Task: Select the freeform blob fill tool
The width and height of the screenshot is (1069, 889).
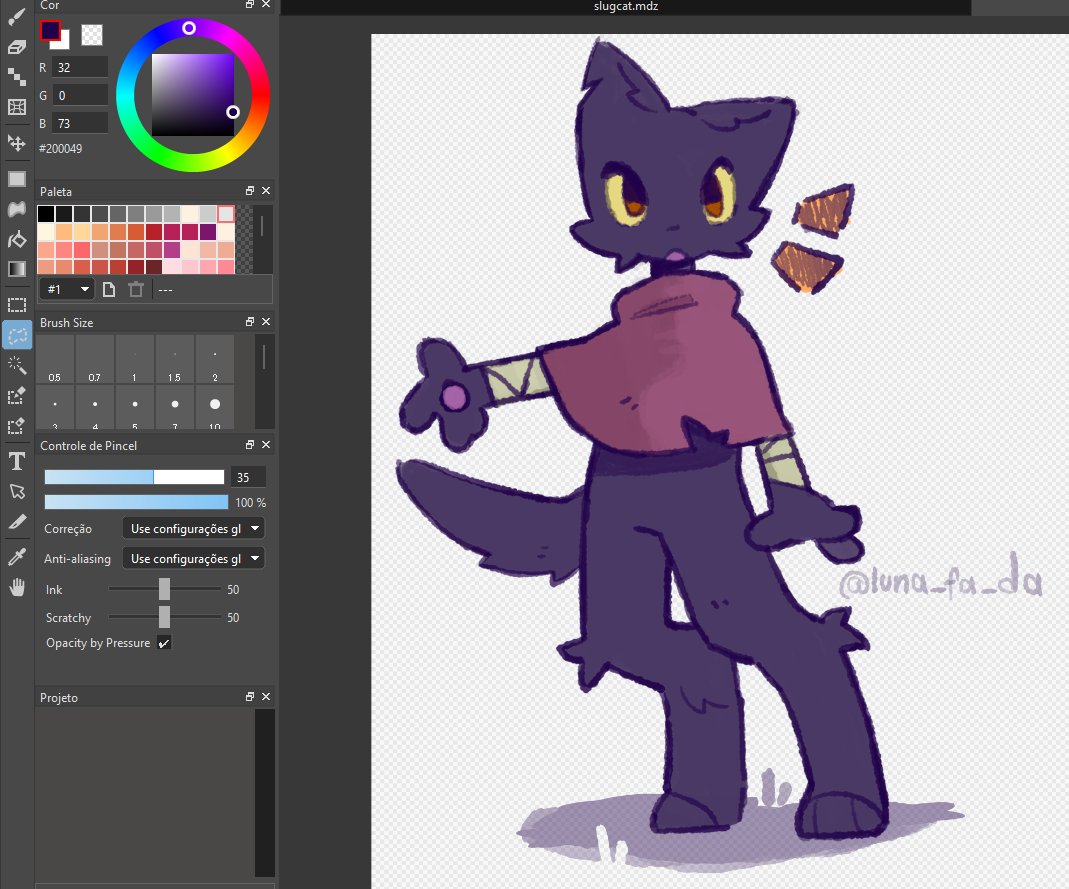Action: 16,209
